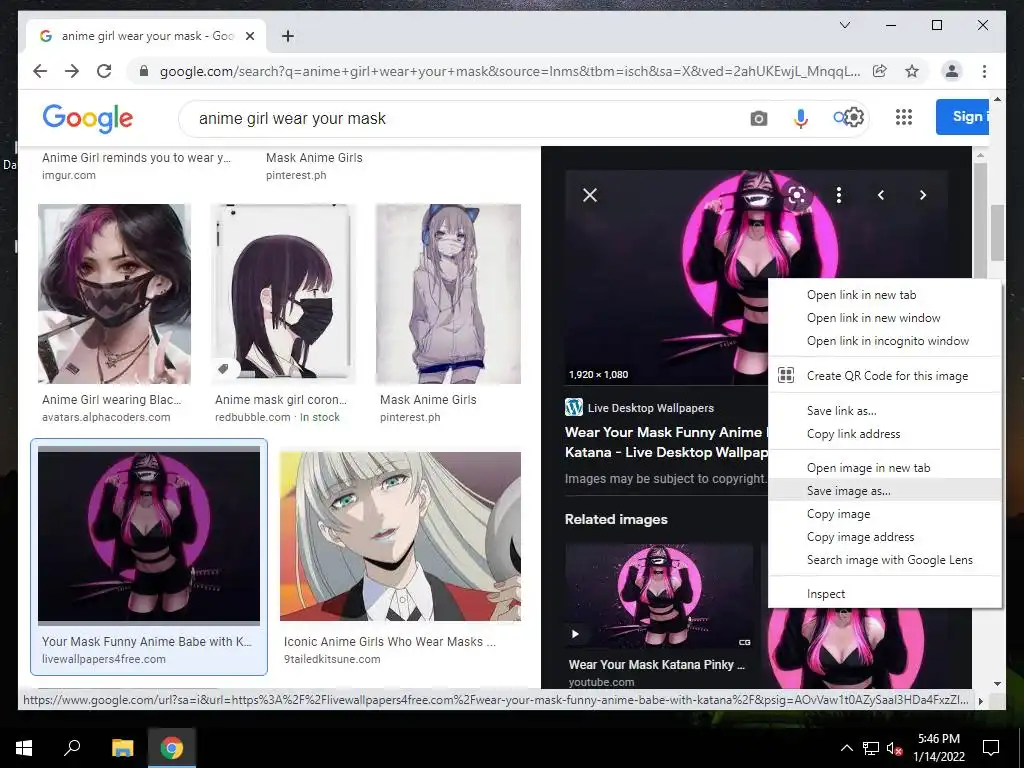This screenshot has width=1024, height=768.
Task: Open Anime Girl wearing Black mask thumbnail
Action: coord(114,294)
